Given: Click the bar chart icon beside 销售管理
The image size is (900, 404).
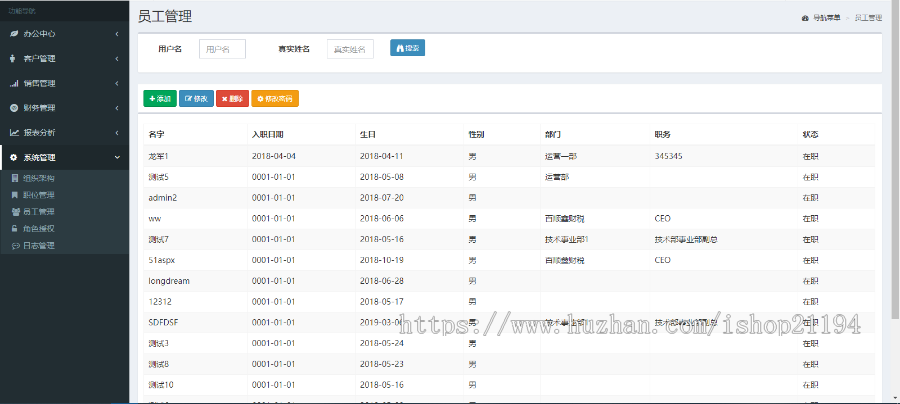Looking at the screenshot, I should point(14,83).
